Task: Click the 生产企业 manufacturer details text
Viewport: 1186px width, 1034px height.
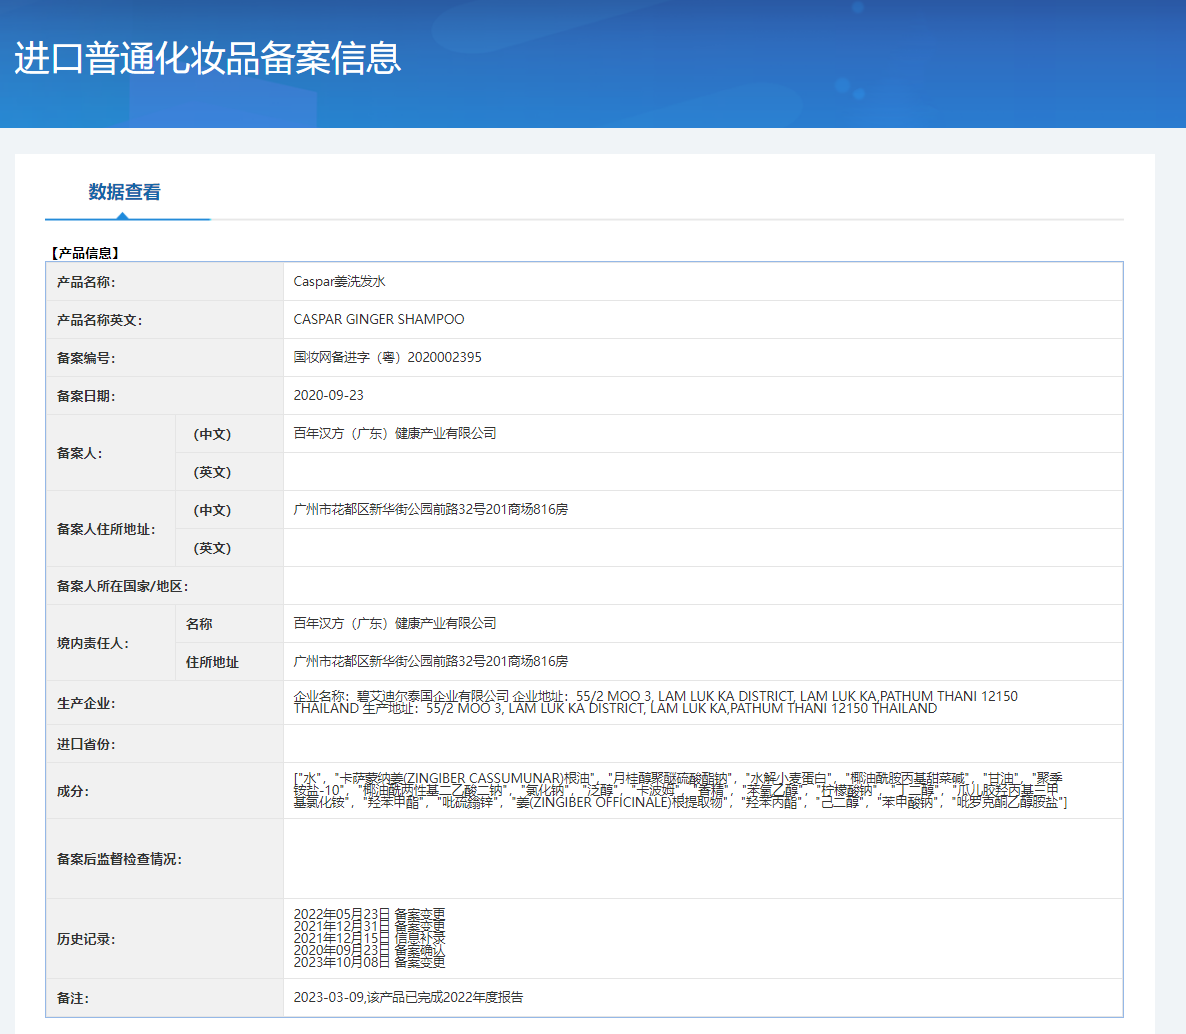Action: pos(655,702)
